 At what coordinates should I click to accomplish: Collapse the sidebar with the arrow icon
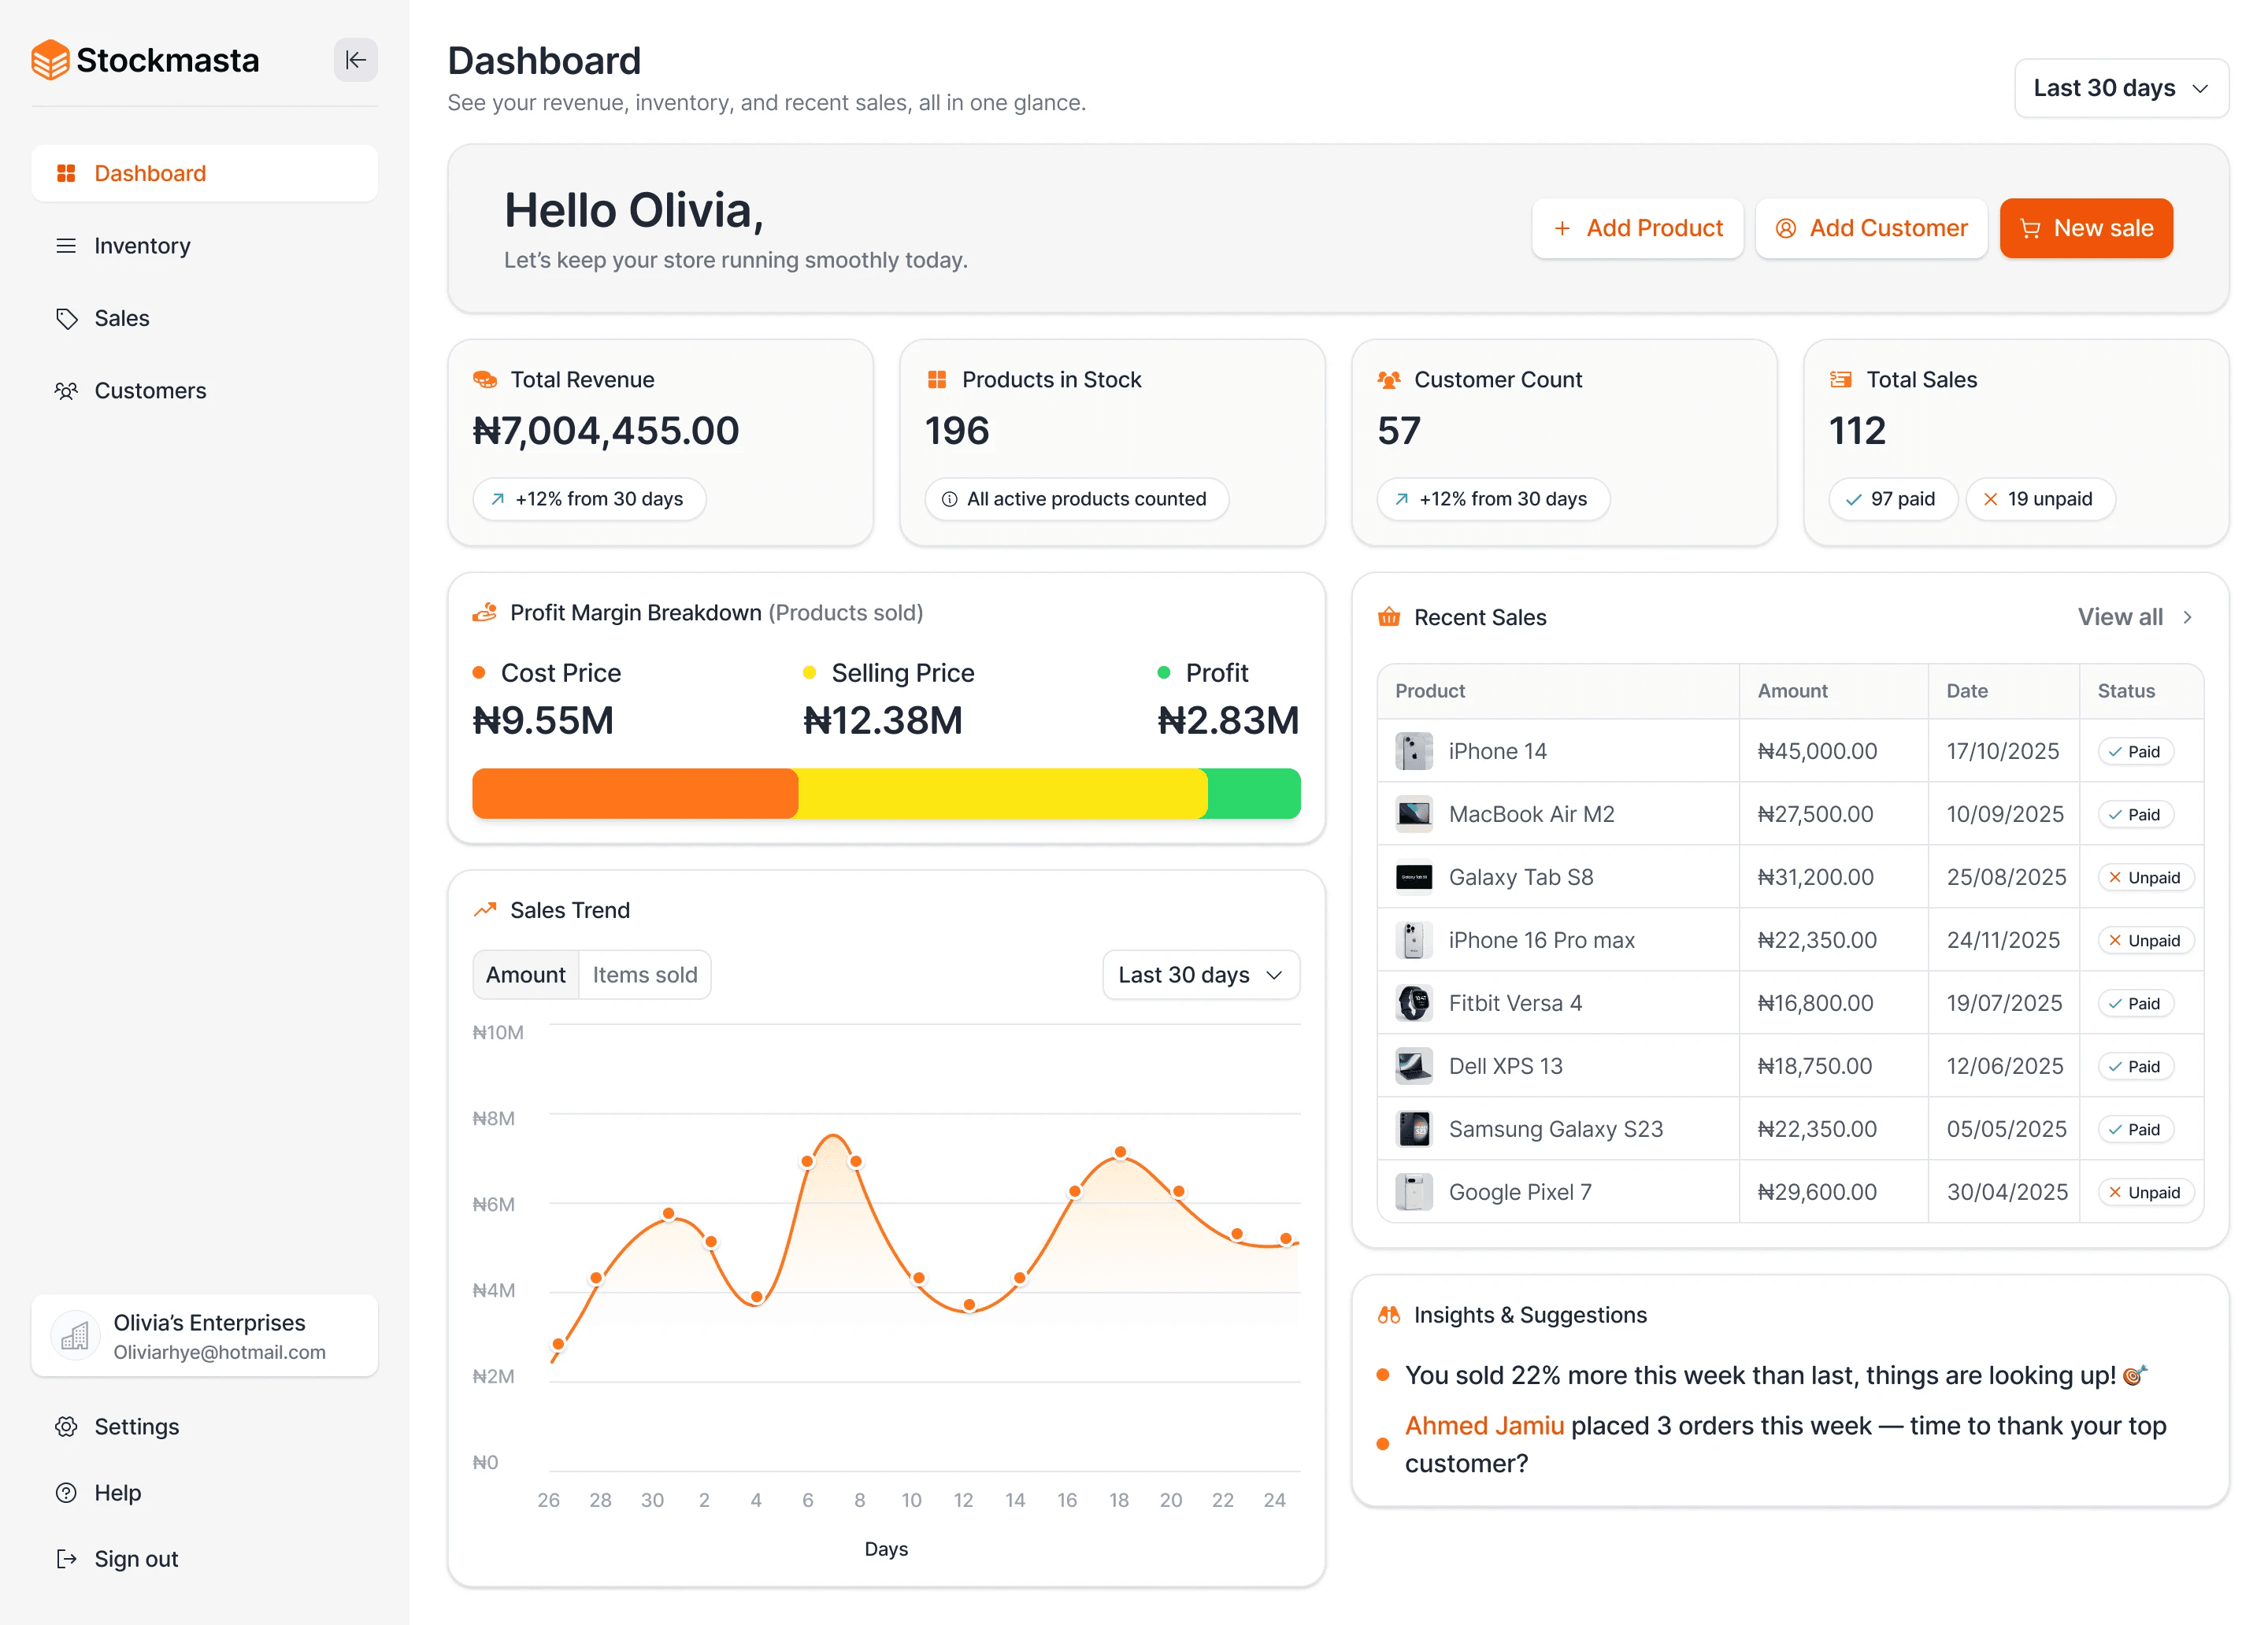[x=355, y=60]
